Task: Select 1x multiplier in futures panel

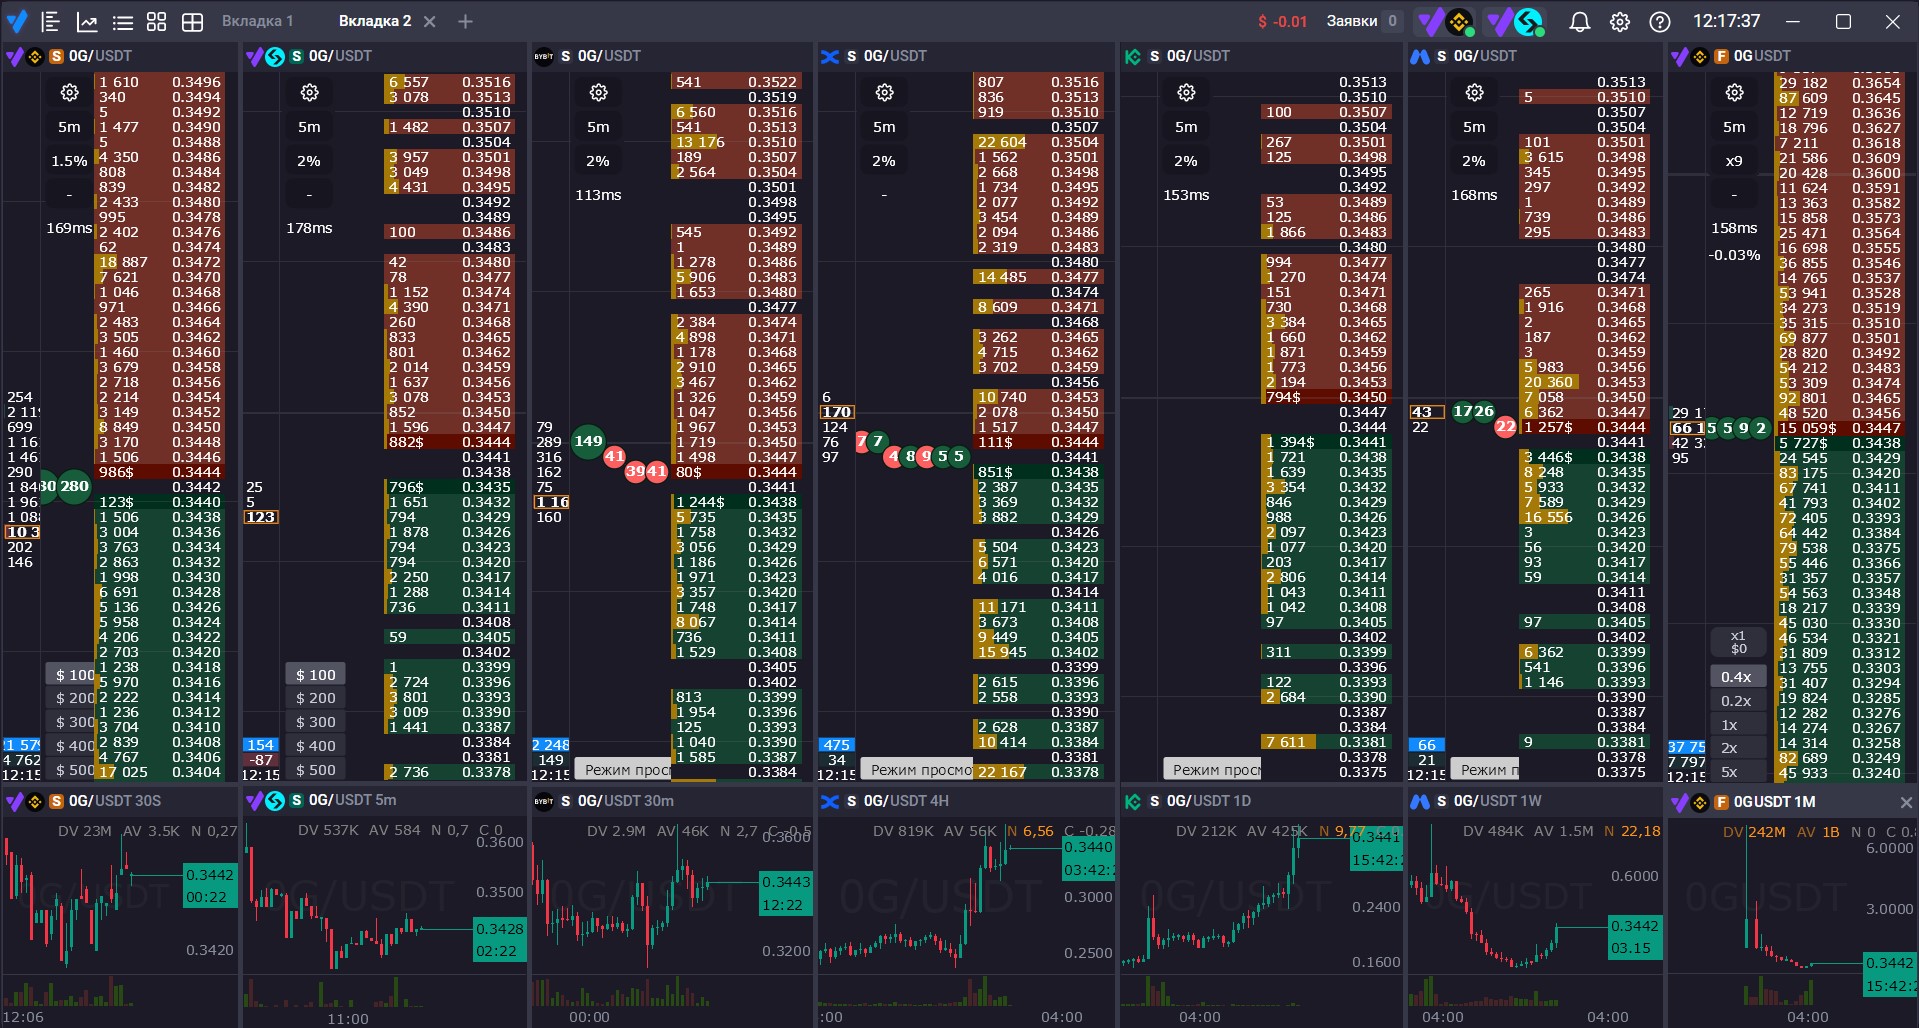Action: (1736, 725)
